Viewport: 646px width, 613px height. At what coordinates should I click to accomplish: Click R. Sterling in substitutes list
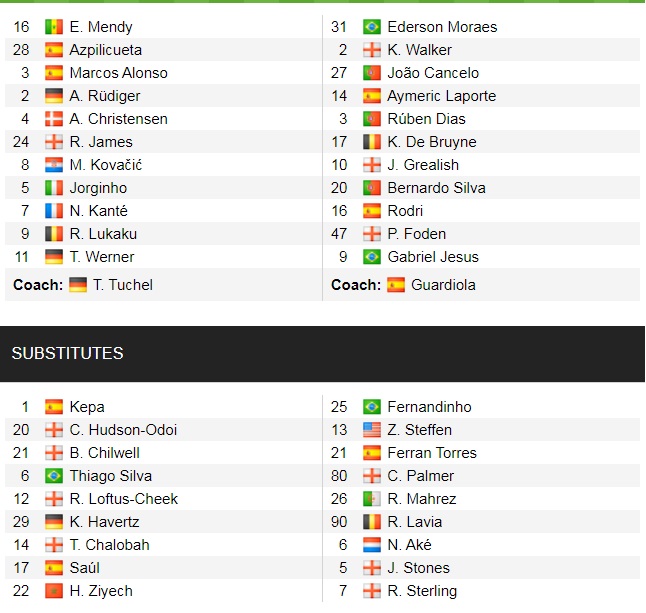[422, 591]
